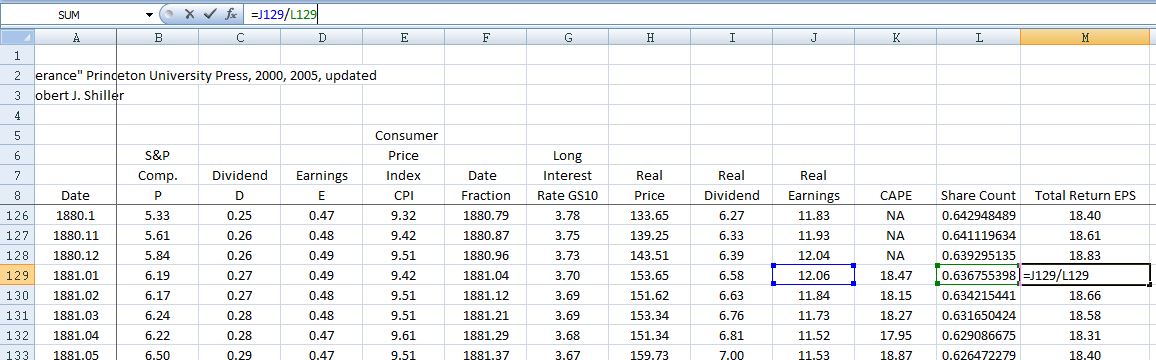Open the Insert Function fx dialog
This screenshot has width=1156, height=360.
[x=231, y=14]
